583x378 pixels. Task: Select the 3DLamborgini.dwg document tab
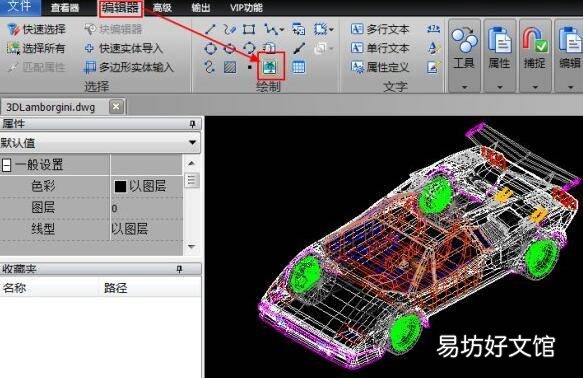(51, 107)
